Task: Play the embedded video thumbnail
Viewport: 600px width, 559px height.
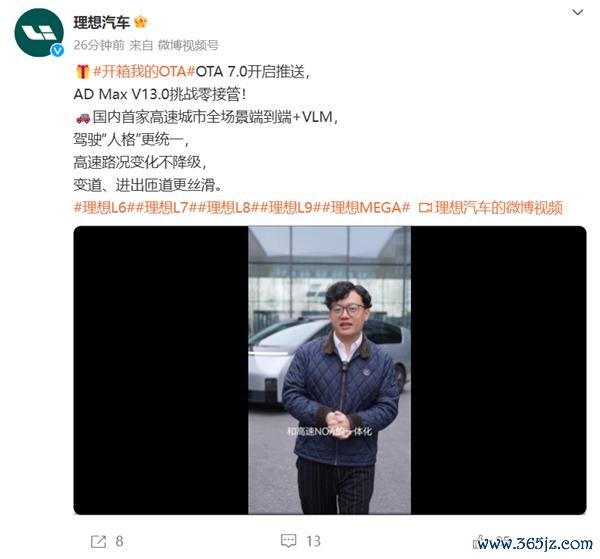Action: click(329, 370)
